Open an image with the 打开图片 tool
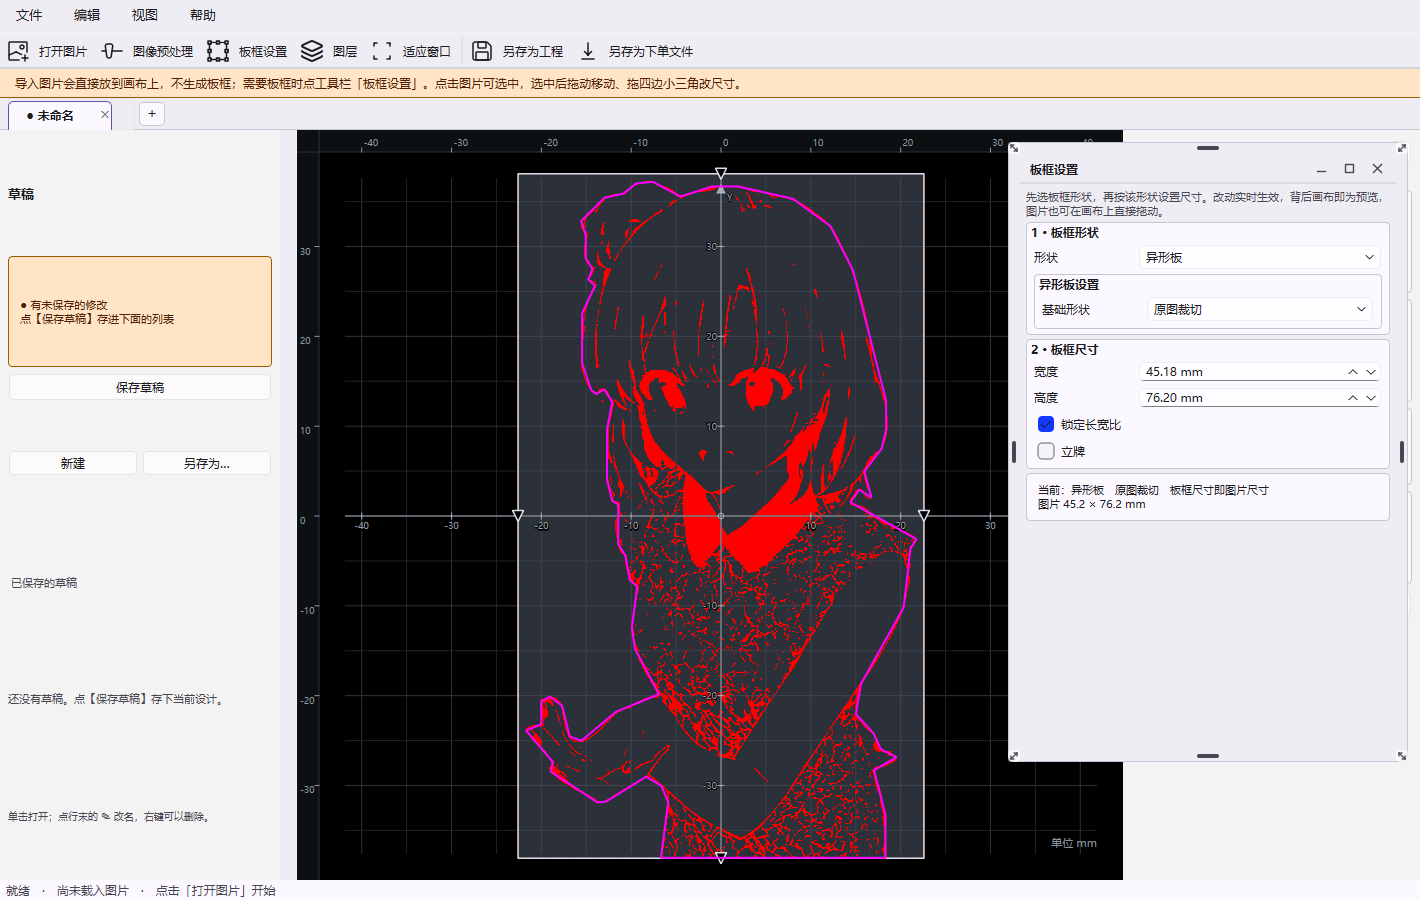 (47, 51)
